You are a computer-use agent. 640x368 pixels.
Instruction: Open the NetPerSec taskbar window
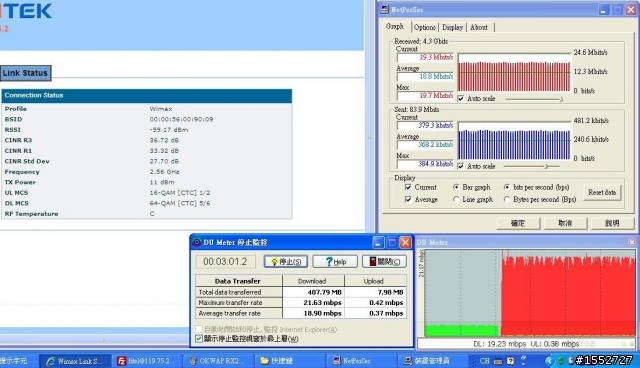point(358,361)
